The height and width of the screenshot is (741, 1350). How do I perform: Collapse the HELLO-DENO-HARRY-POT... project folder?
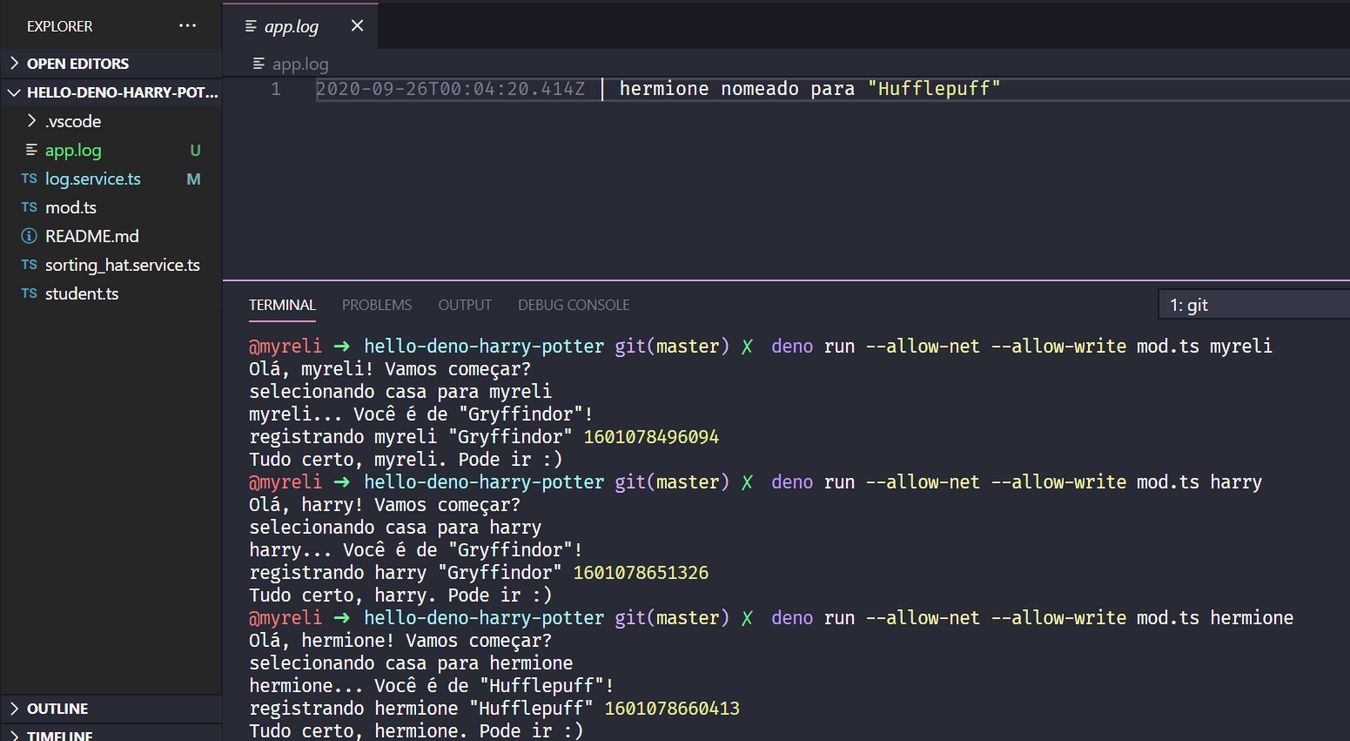[x=14, y=92]
